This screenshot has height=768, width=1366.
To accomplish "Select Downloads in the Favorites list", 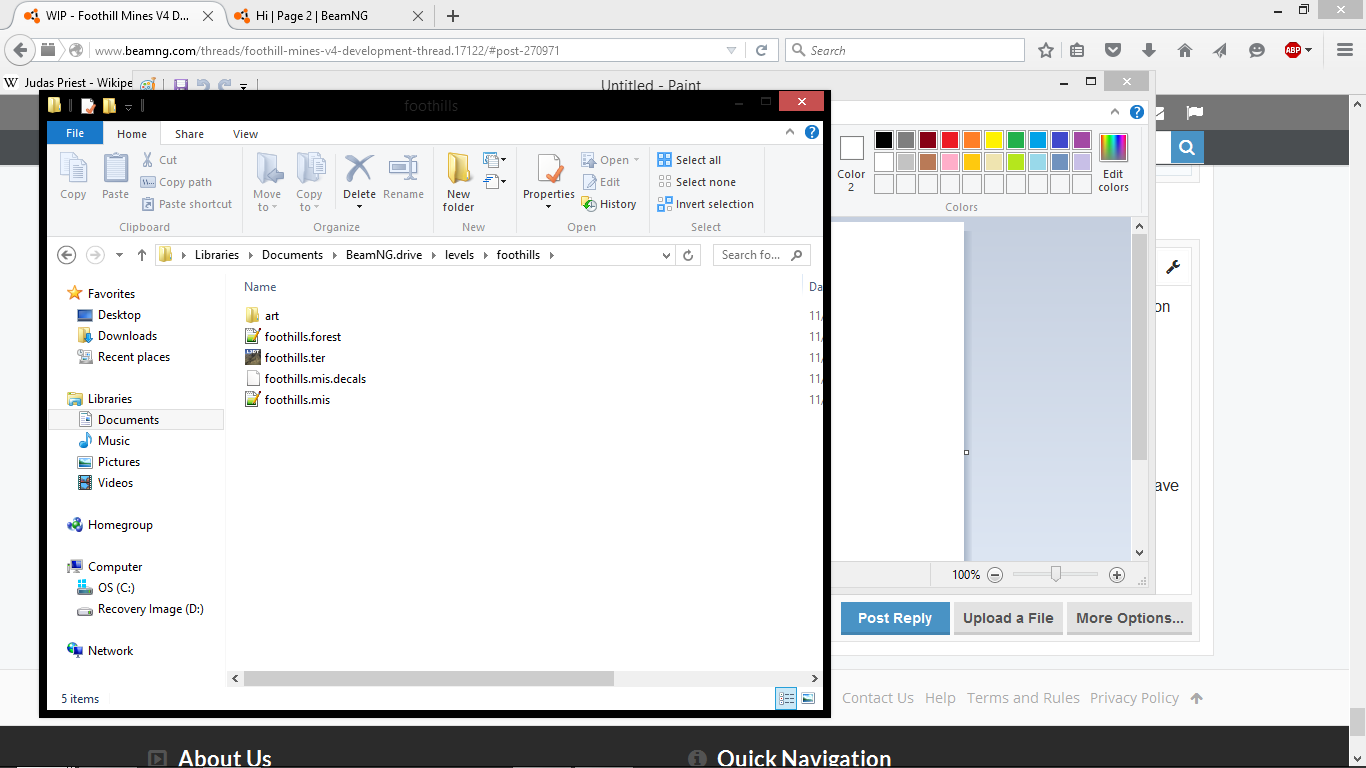I will [127, 336].
